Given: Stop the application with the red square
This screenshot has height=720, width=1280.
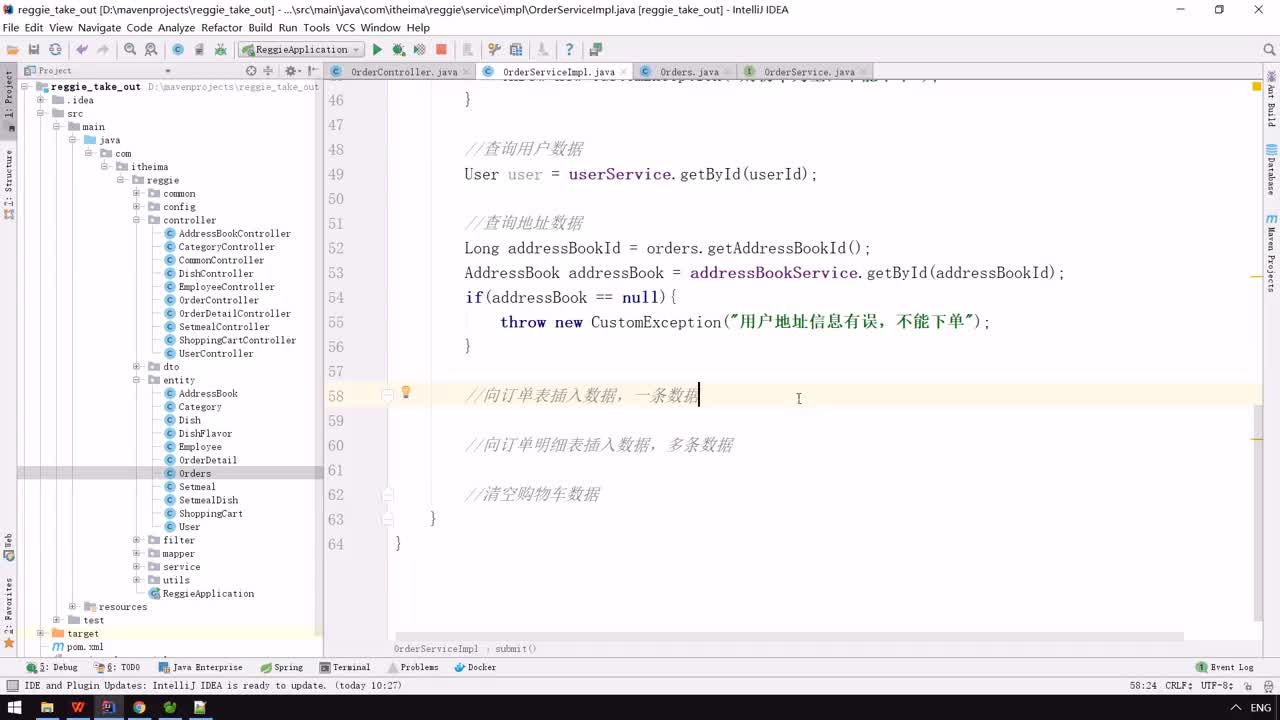Looking at the screenshot, I should click(441, 49).
